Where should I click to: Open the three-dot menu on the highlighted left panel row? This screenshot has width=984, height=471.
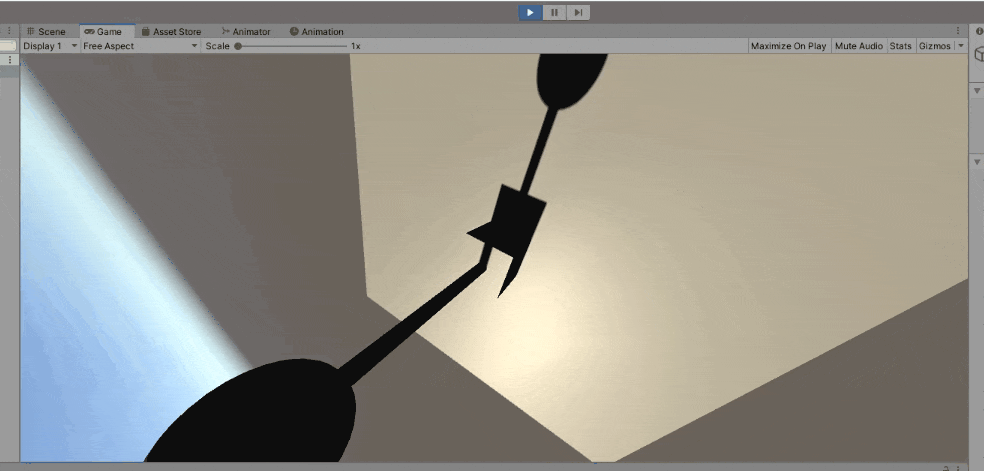[9, 60]
